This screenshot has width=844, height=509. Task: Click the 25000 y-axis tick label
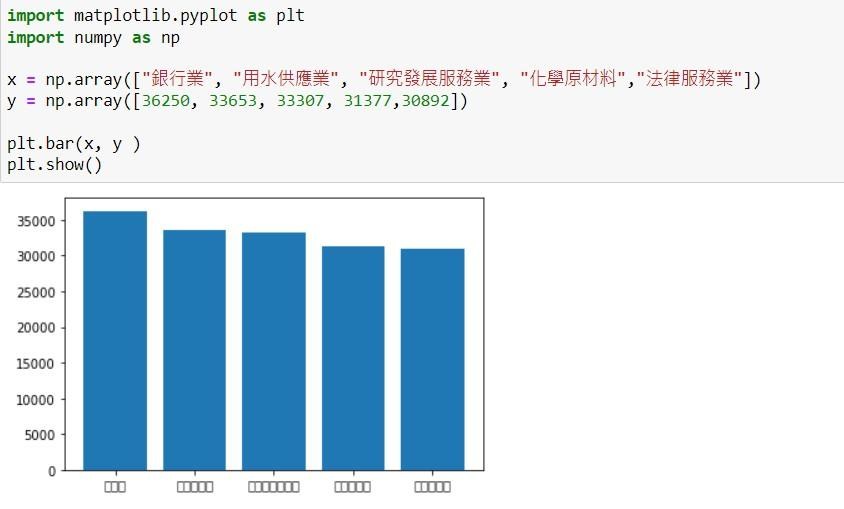tap(36, 293)
